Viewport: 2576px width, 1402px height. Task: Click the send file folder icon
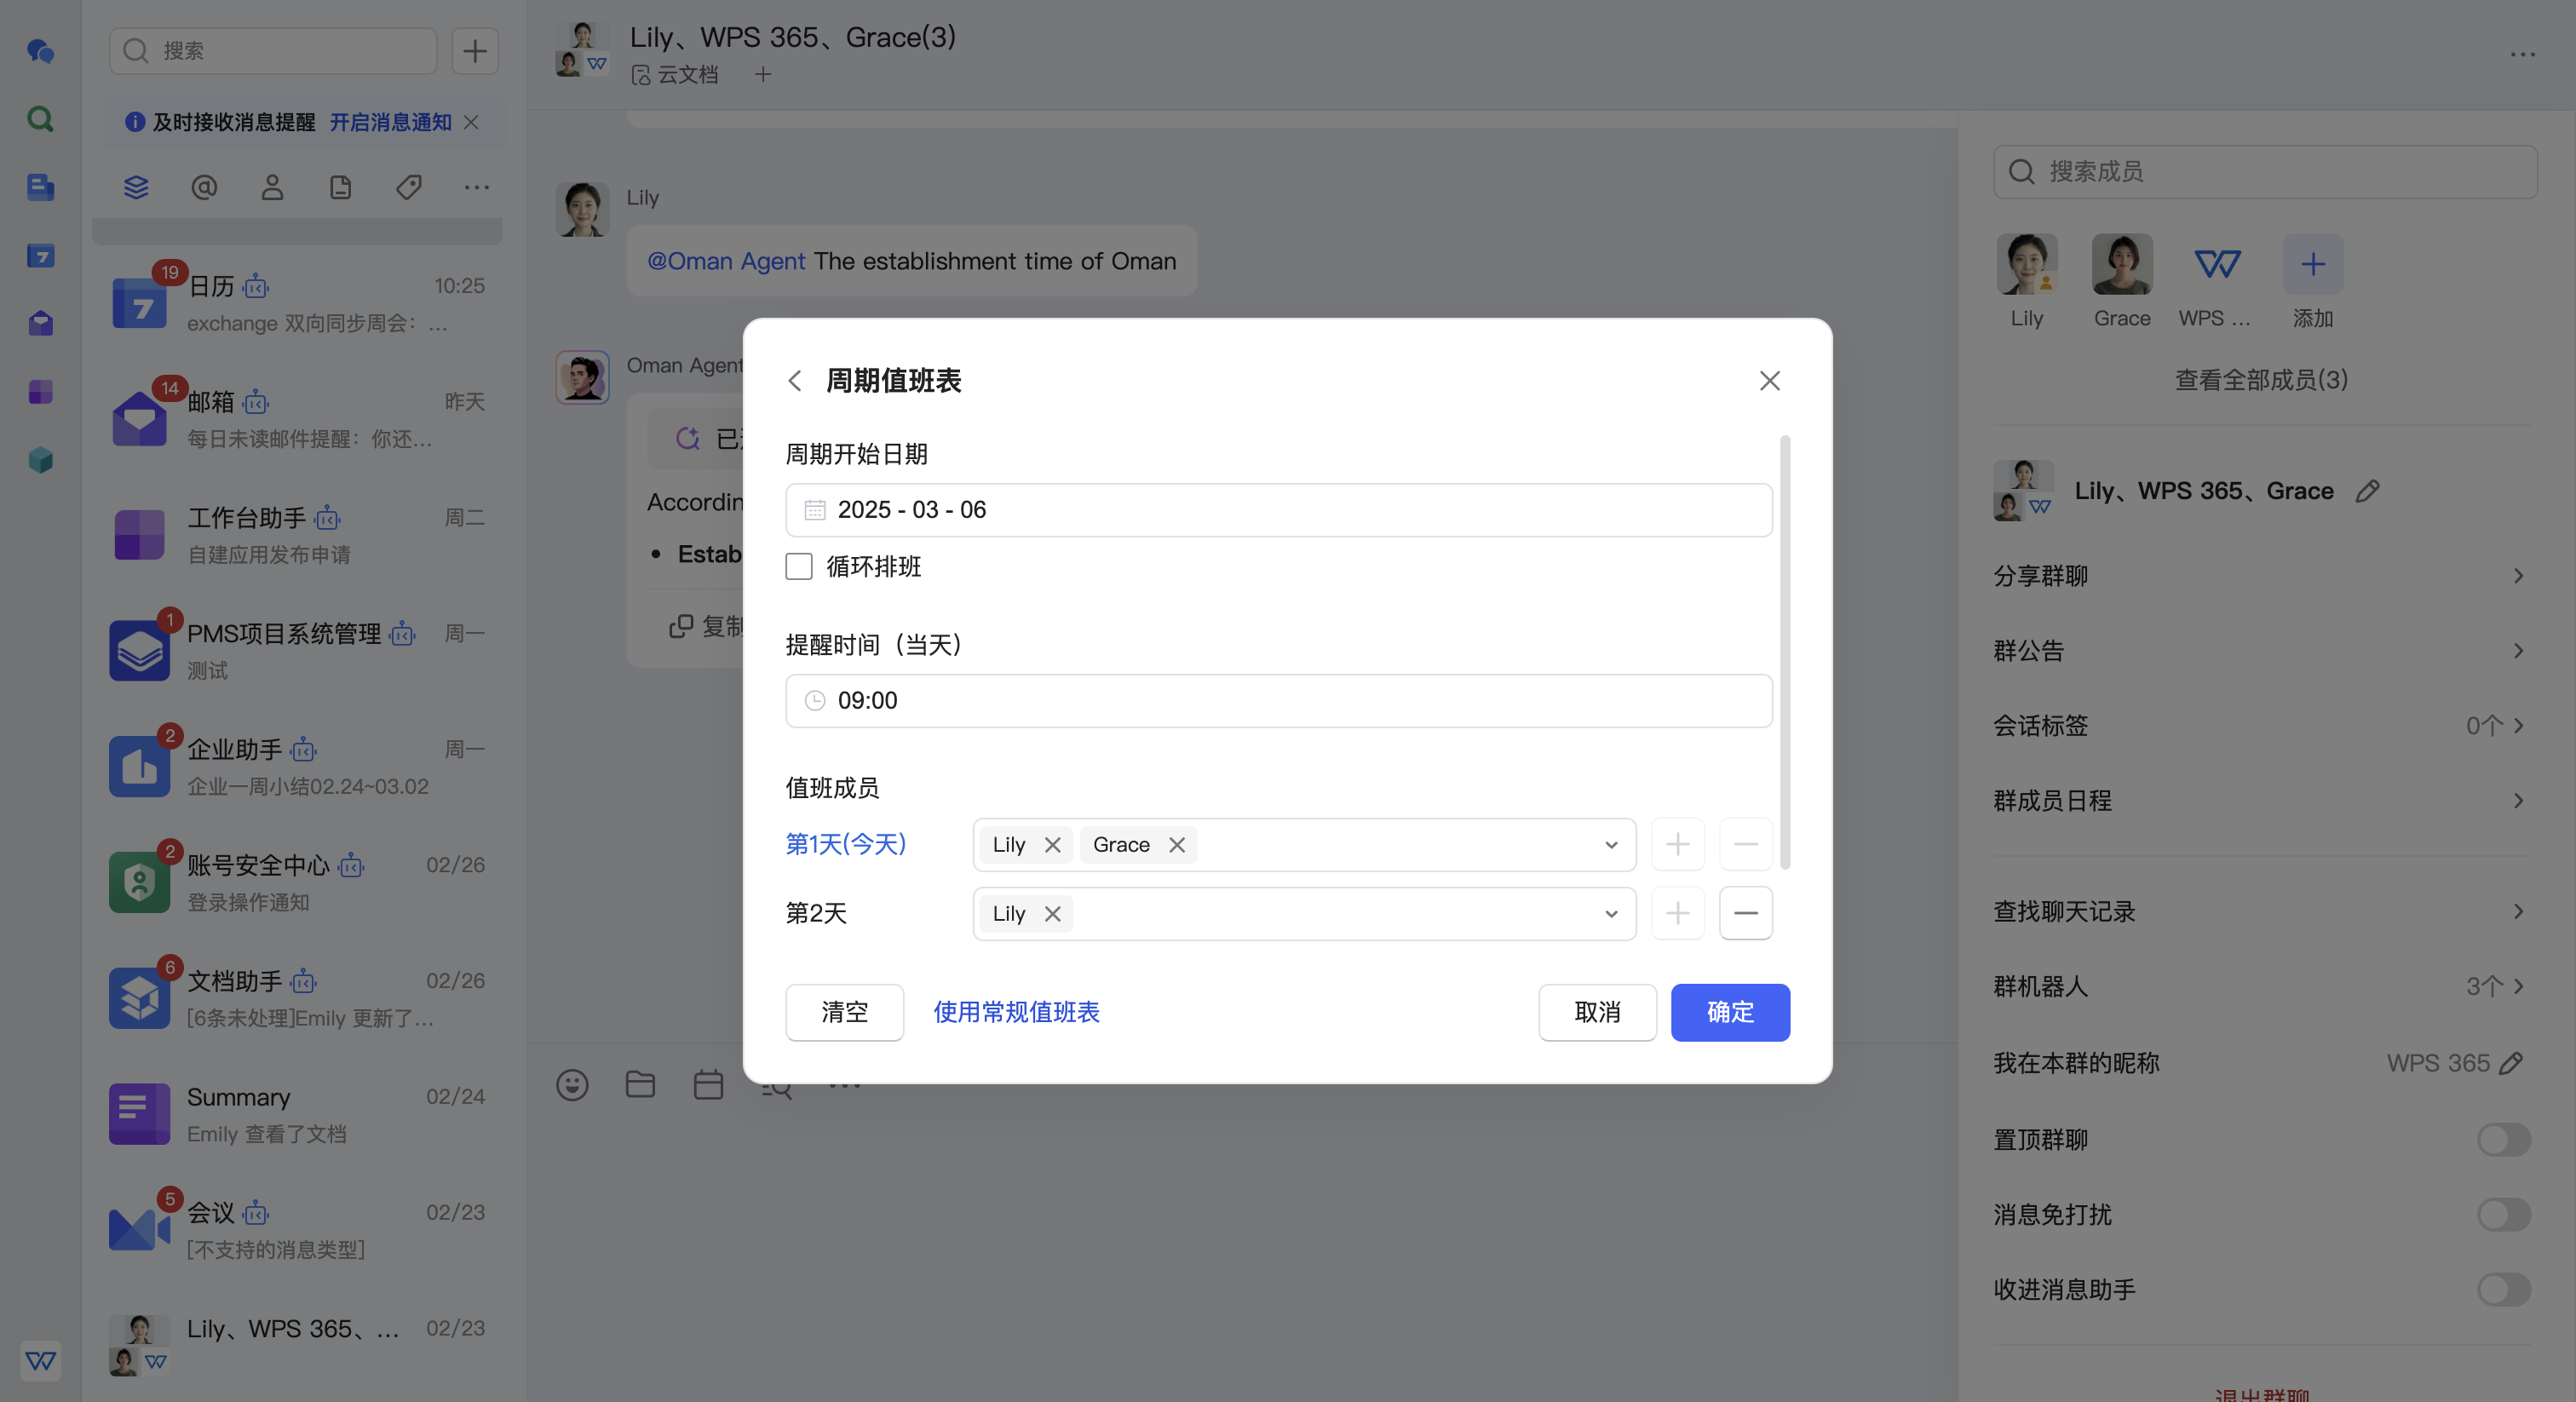pos(641,1086)
